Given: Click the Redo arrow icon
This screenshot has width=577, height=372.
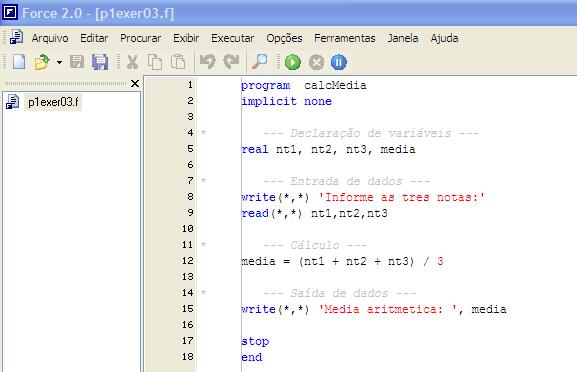Looking at the screenshot, I should (231, 61).
